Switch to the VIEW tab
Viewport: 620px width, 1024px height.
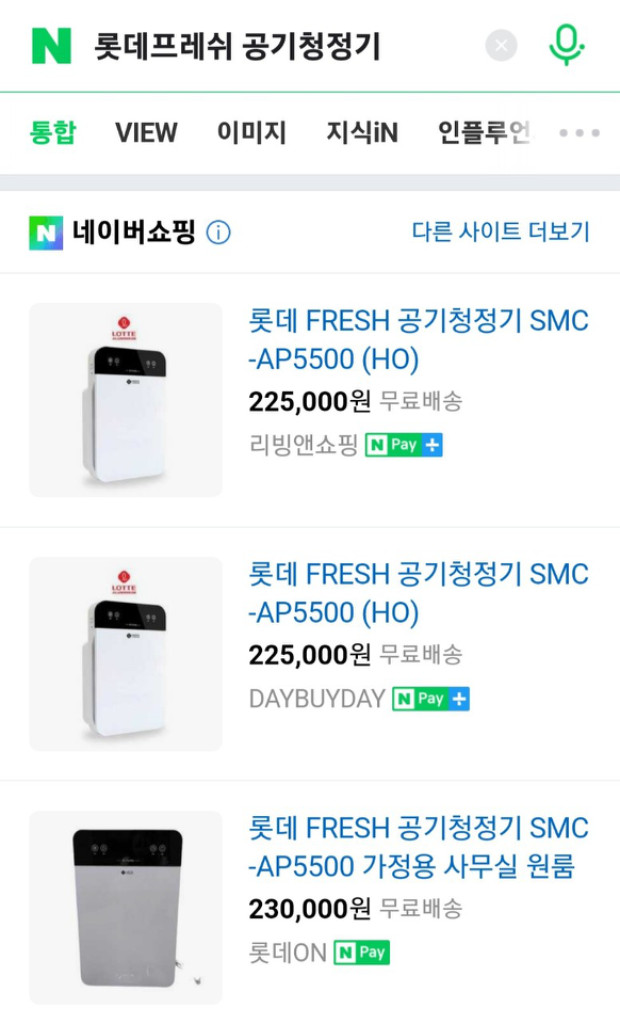146,132
